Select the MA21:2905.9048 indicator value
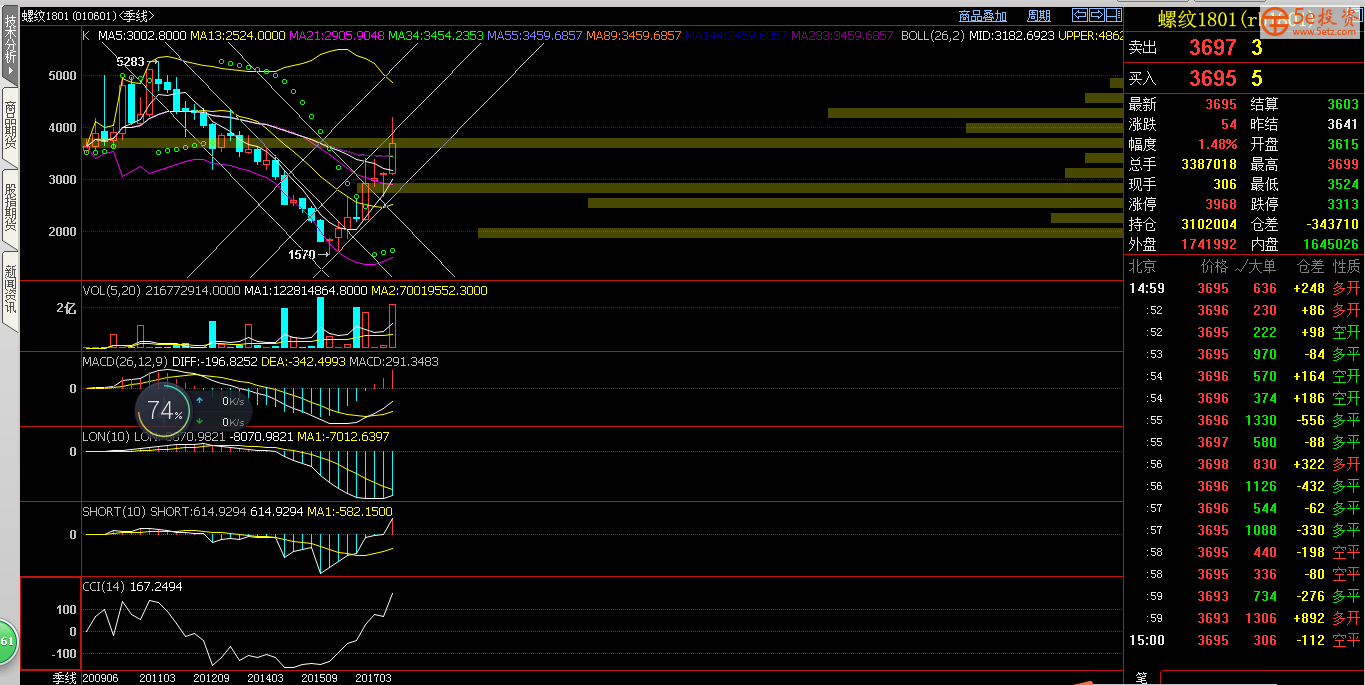 337,35
